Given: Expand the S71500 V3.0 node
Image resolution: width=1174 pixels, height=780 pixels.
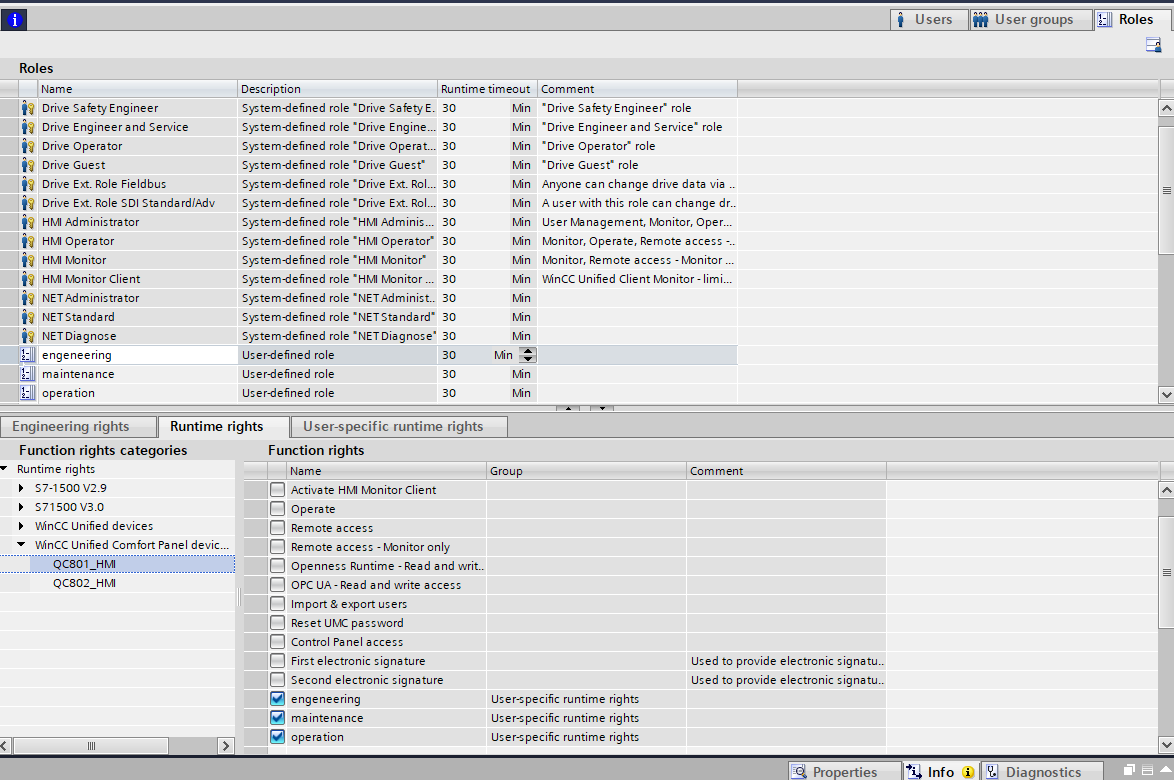Looking at the screenshot, I should pos(21,507).
